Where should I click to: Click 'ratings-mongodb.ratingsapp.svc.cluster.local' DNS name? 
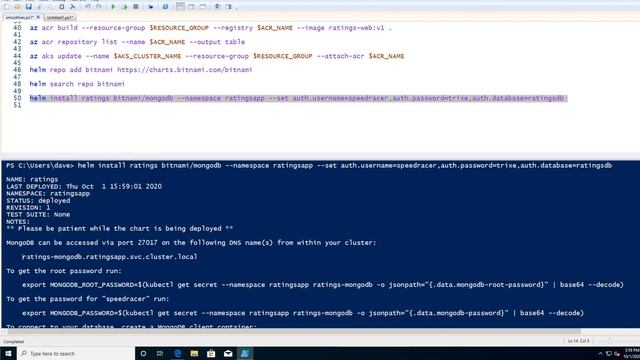pyautogui.click(x=109, y=257)
